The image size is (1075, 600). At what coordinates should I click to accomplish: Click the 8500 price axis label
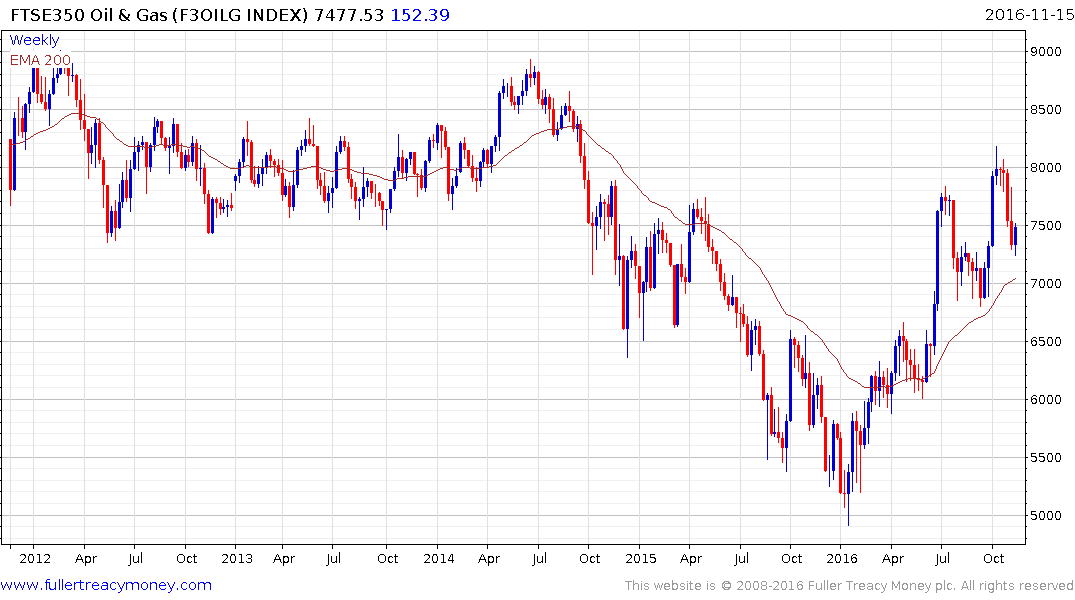(1046, 110)
